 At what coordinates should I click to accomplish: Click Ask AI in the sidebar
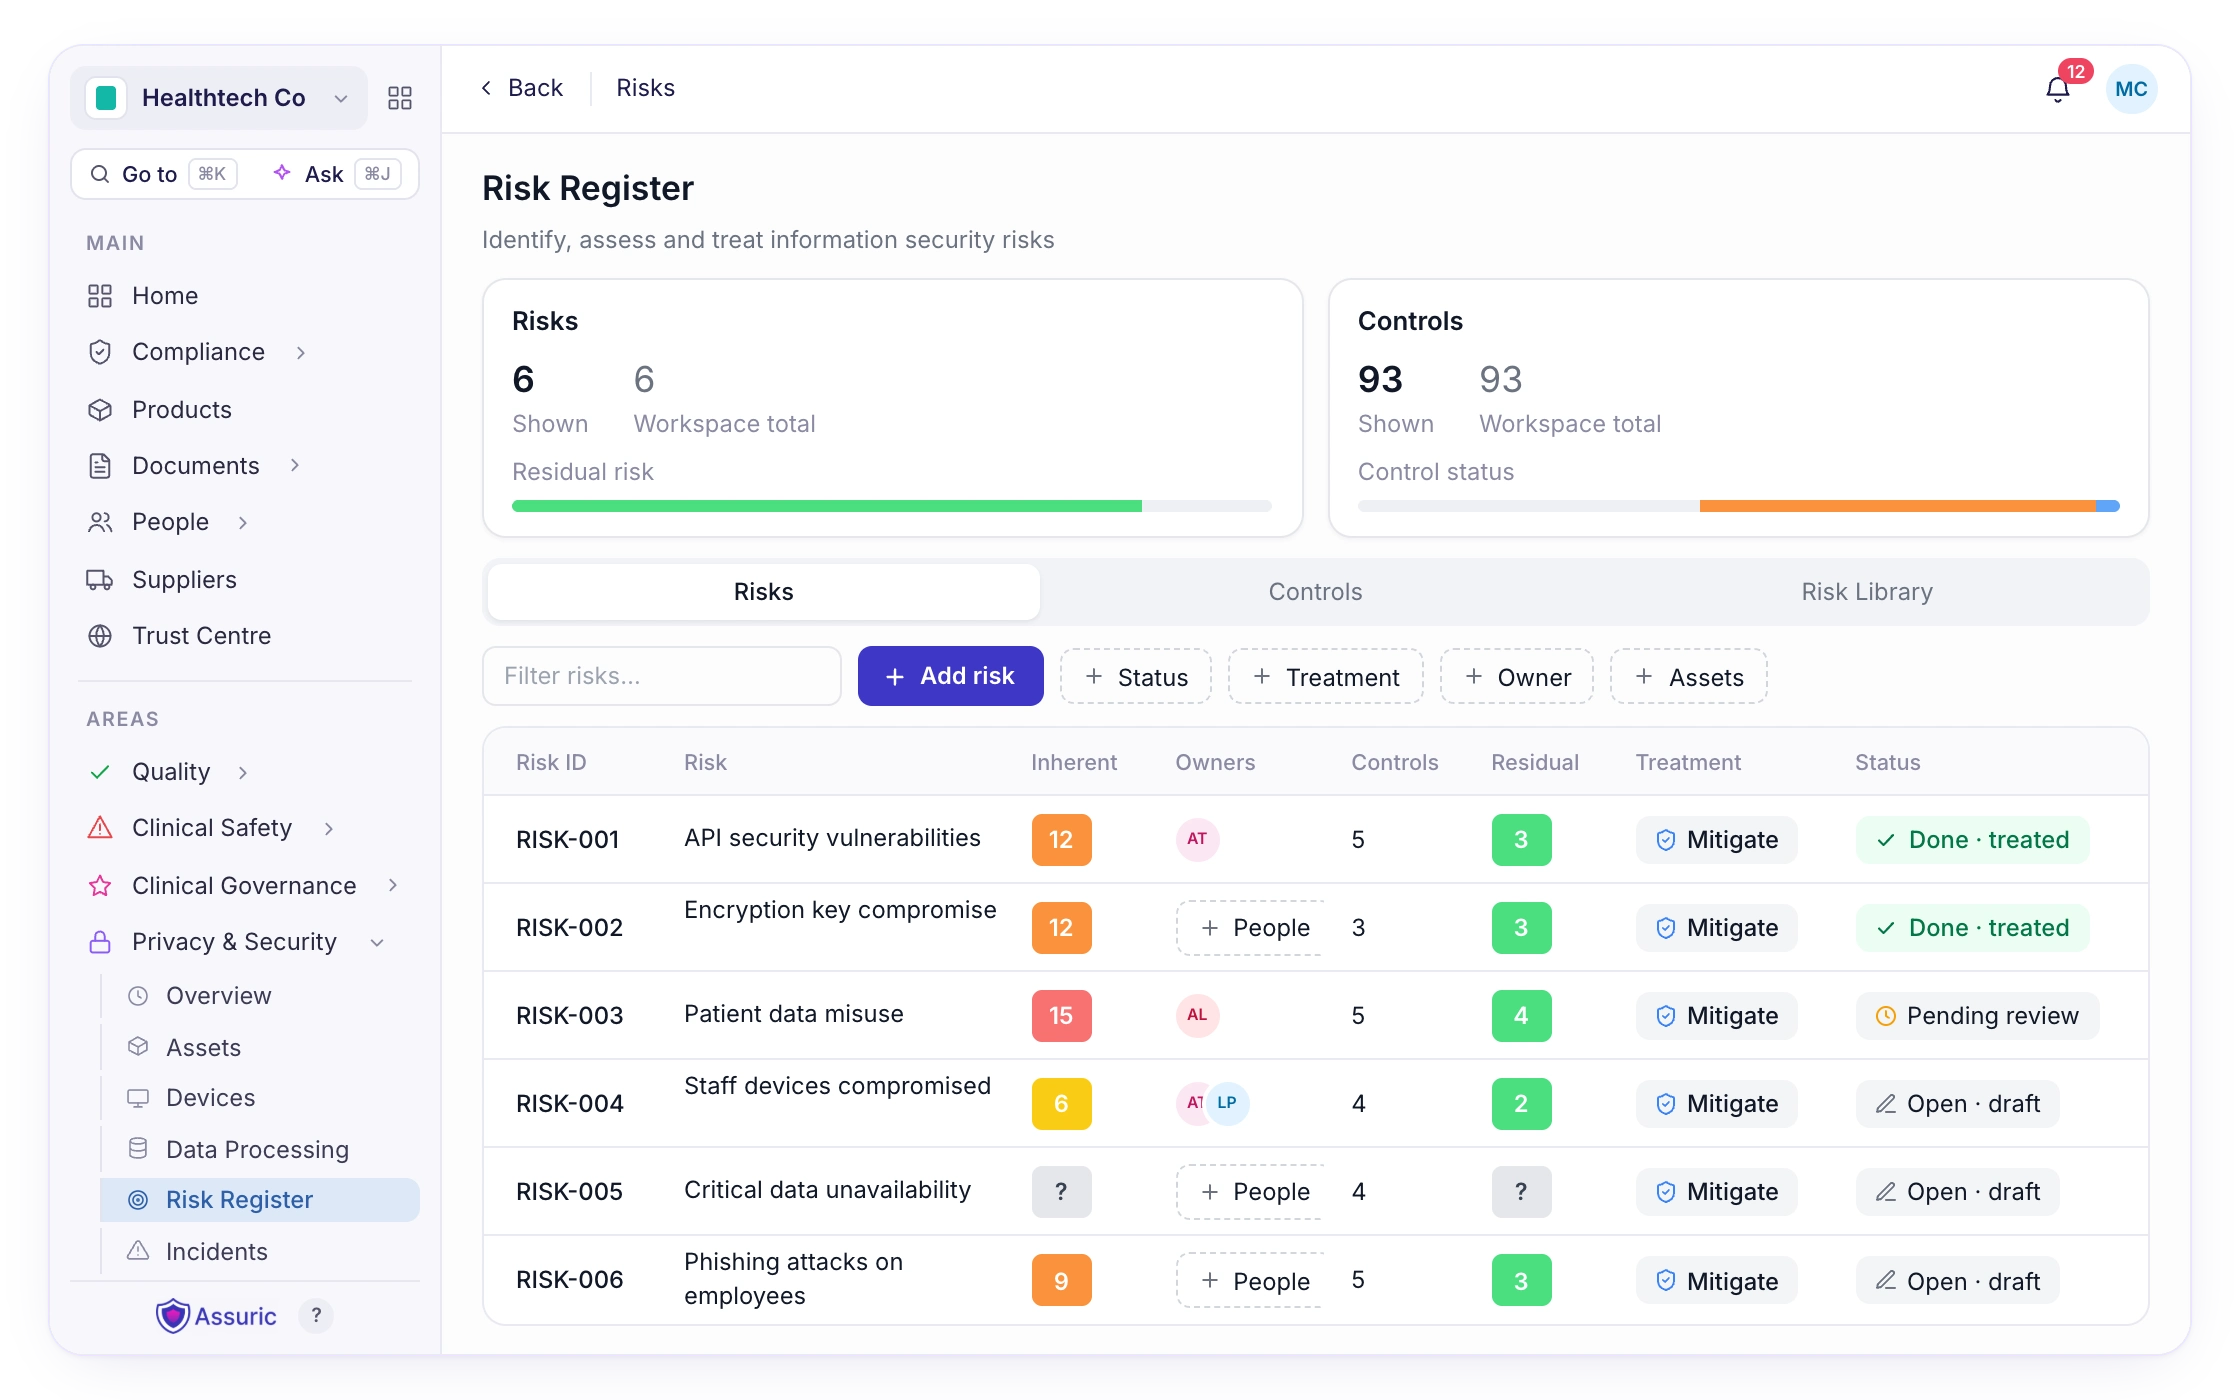pyautogui.click(x=336, y=174)
